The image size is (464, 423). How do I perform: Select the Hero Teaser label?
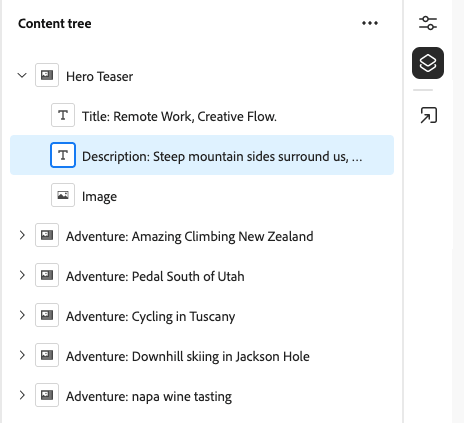pos(99,77)
